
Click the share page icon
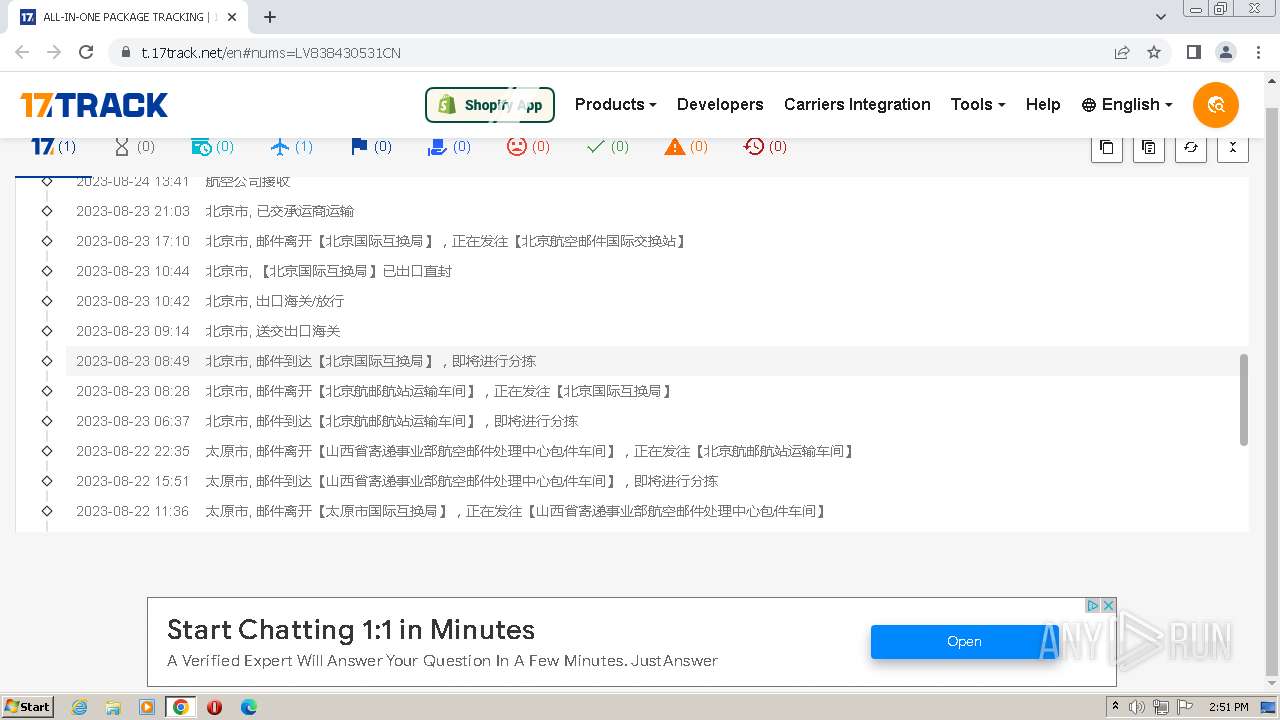[1122, 53]
